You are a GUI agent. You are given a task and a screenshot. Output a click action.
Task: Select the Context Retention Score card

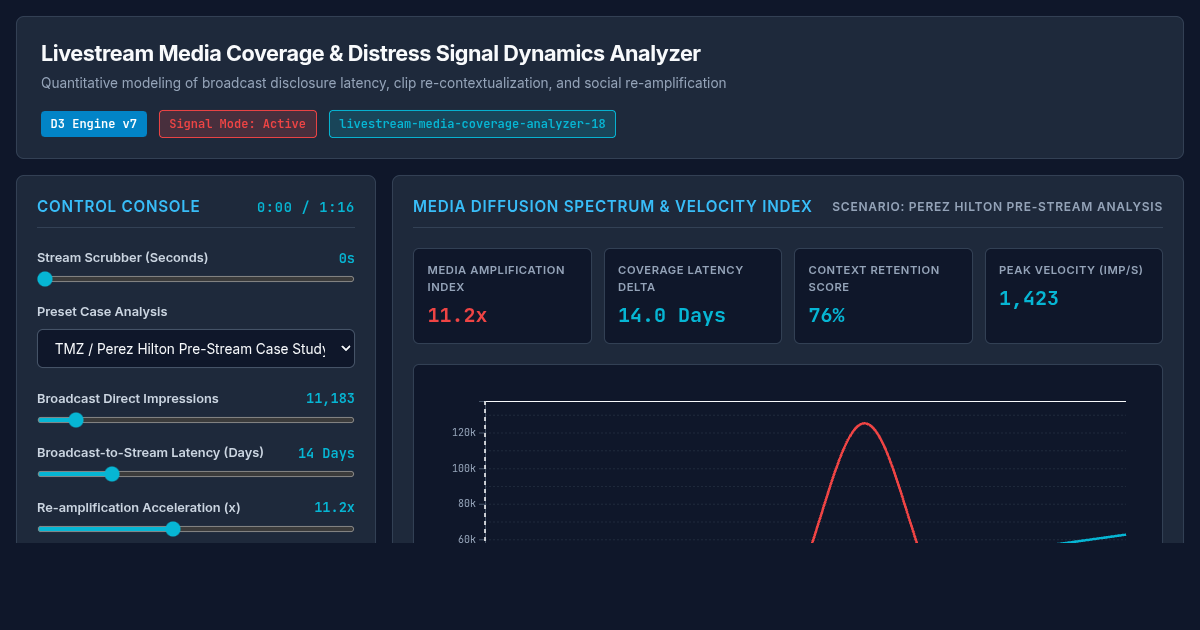tap(883, 296)
